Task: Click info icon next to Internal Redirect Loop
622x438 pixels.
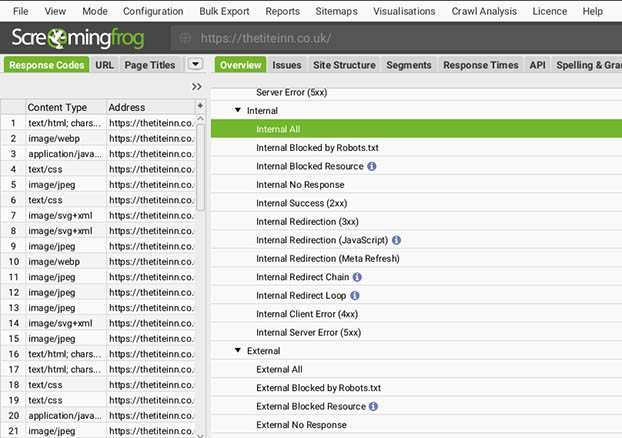Action: tap(354, 296)
